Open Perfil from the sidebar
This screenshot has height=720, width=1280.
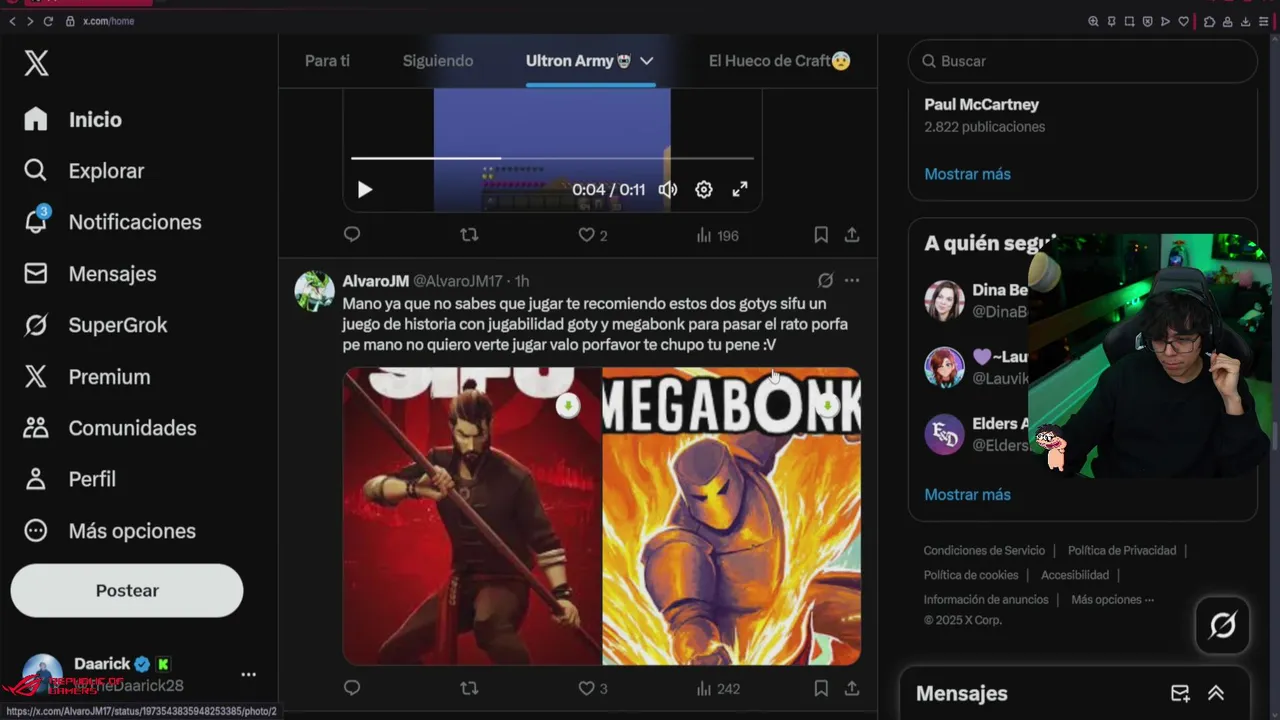point(70,479)
